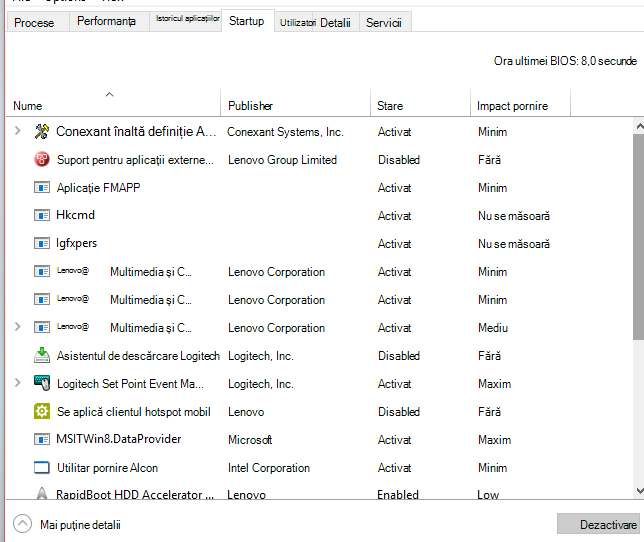This screenshot has width=644, height=542.
Task: Click Nu se măsoară in Hkcmd row
Action: tap(513, 216)
